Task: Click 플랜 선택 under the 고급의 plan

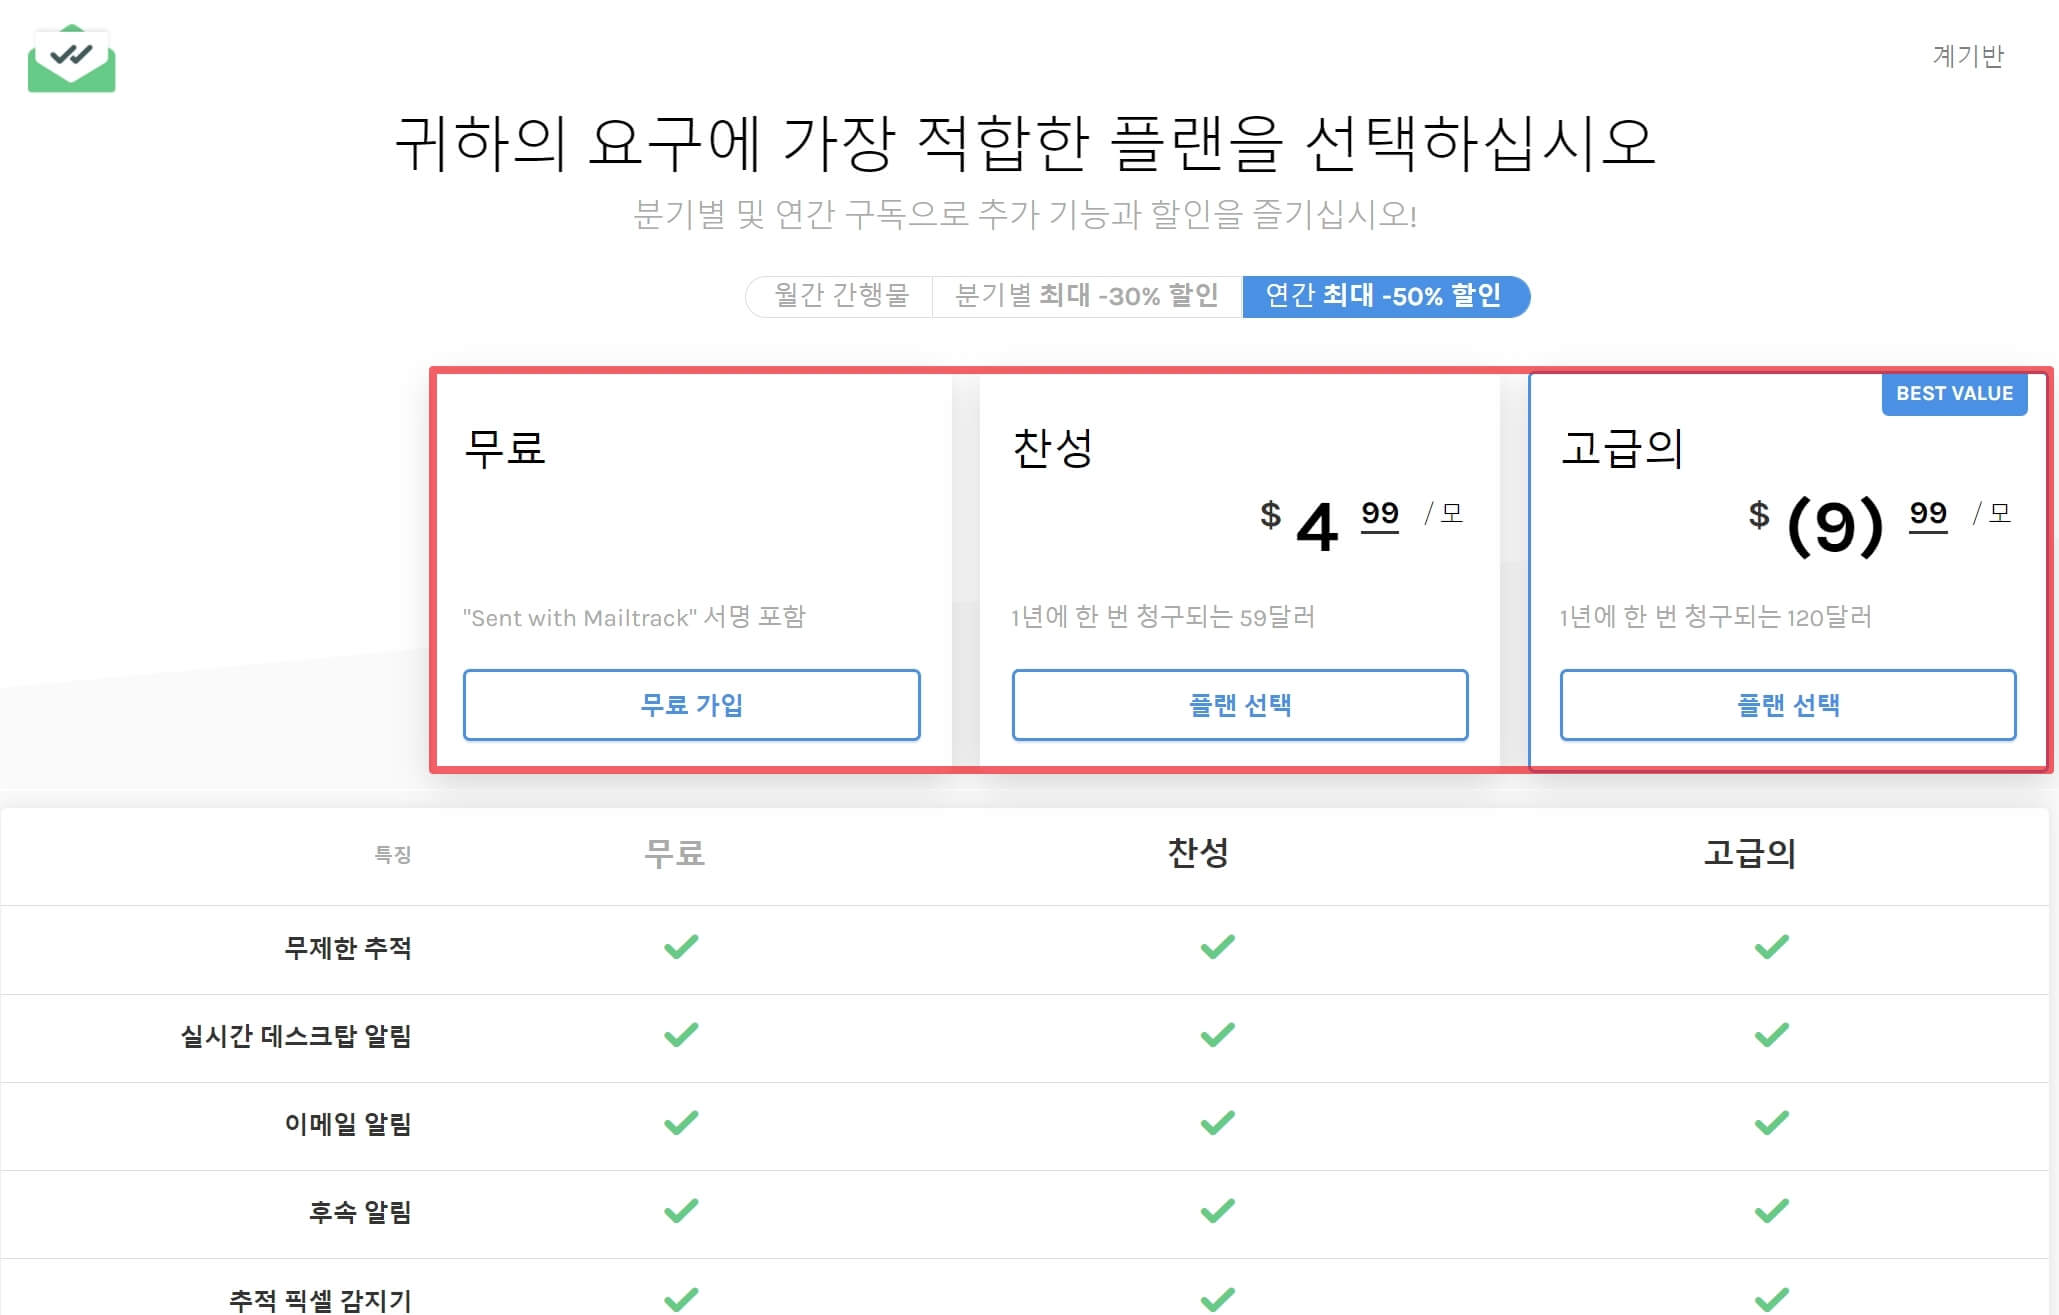Action: point(1788,705)
